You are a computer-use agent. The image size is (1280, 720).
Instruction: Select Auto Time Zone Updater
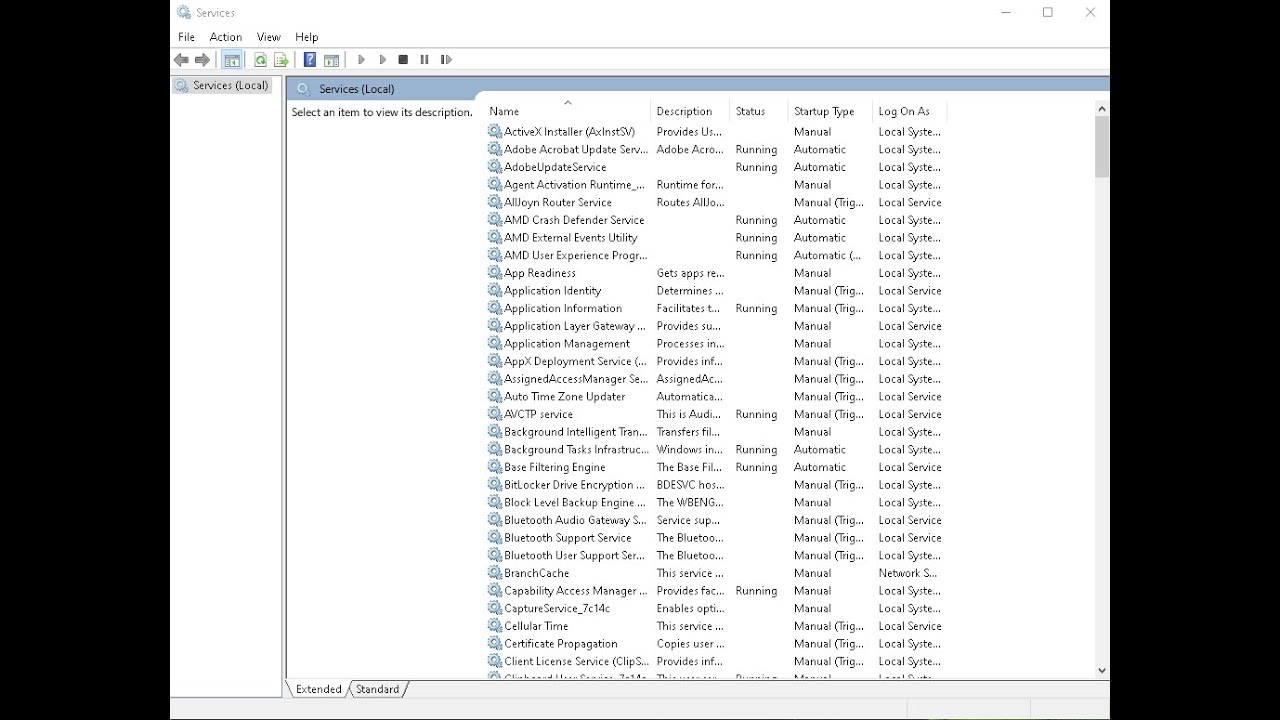(715, 397)
